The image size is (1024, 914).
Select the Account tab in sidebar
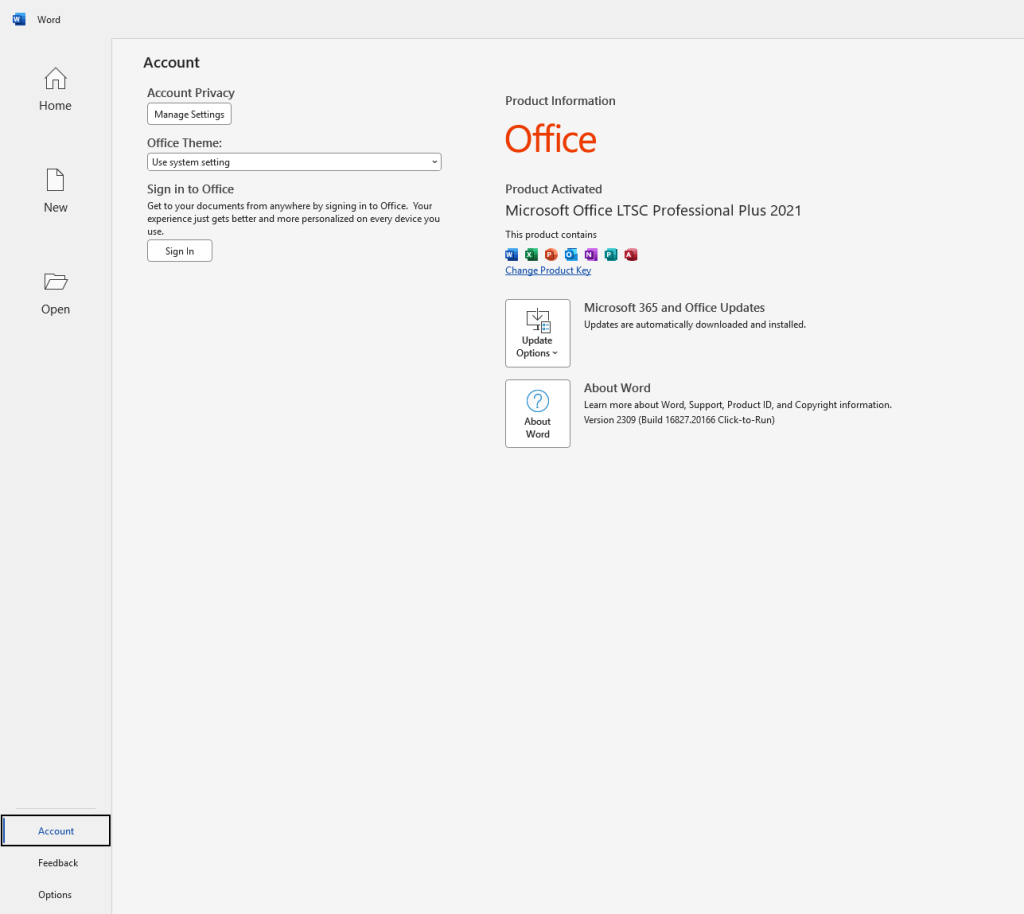(56, 830)
